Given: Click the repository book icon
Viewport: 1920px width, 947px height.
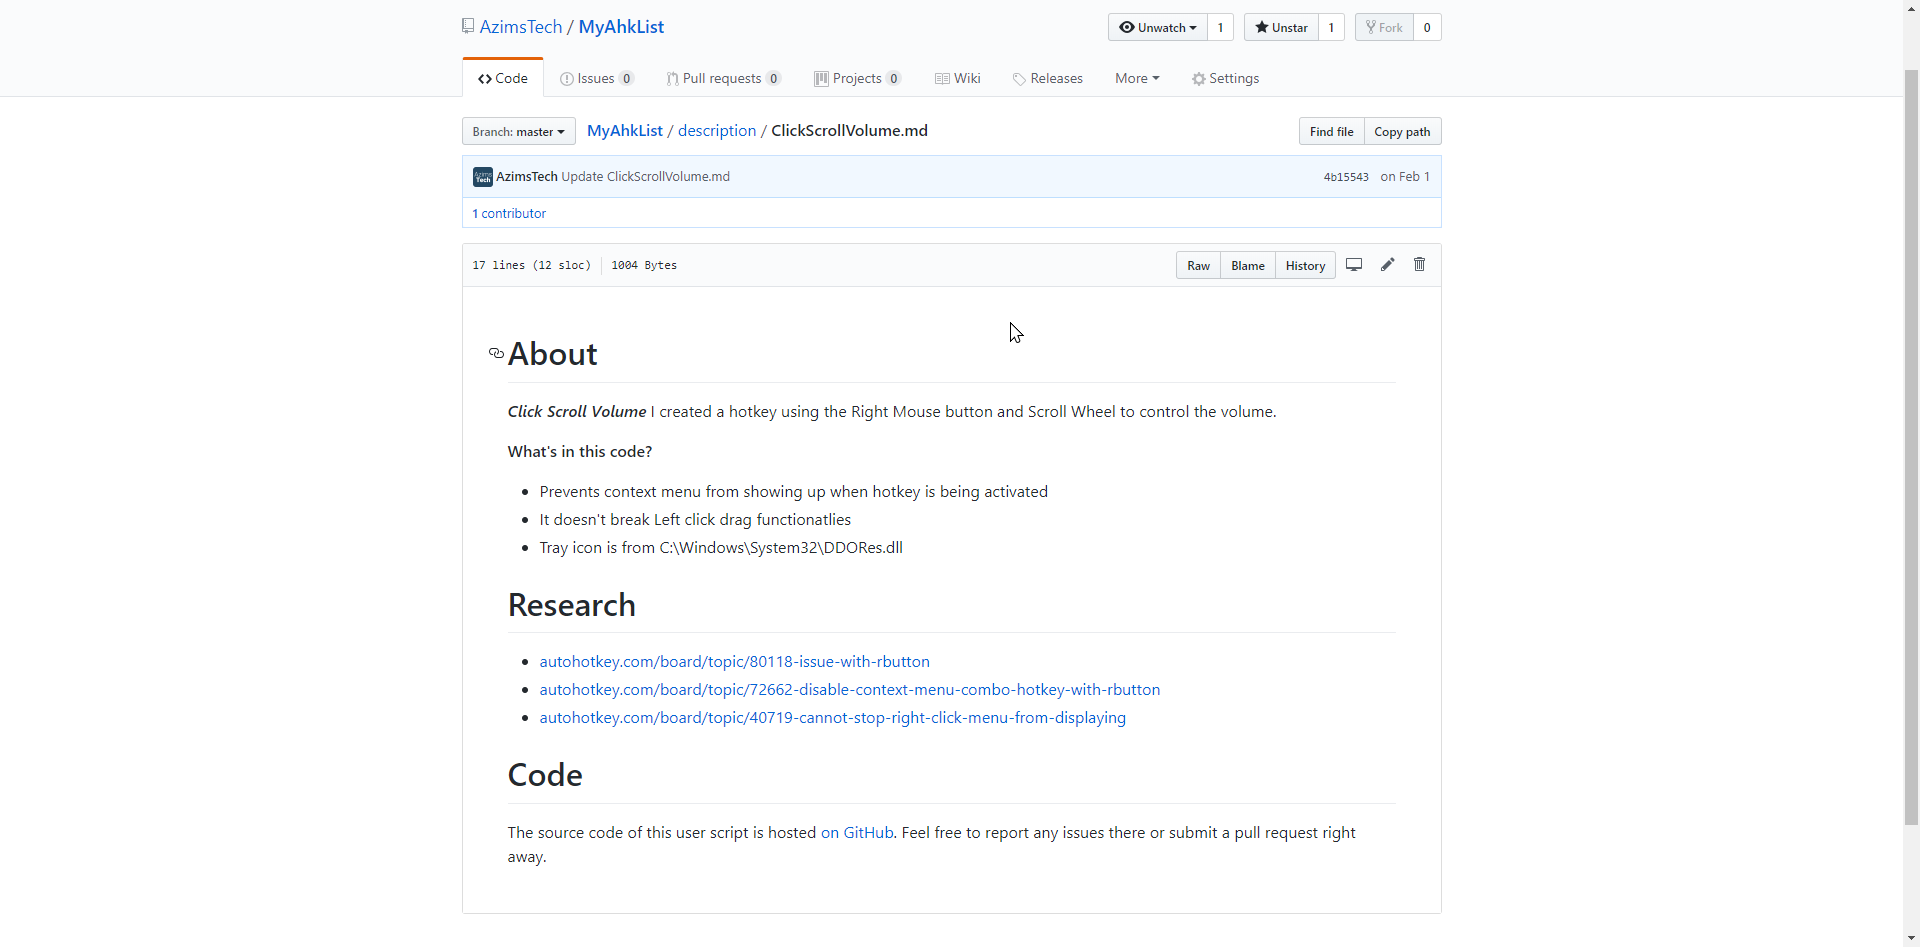Looking at the screenshot, I should click(467, 26).
